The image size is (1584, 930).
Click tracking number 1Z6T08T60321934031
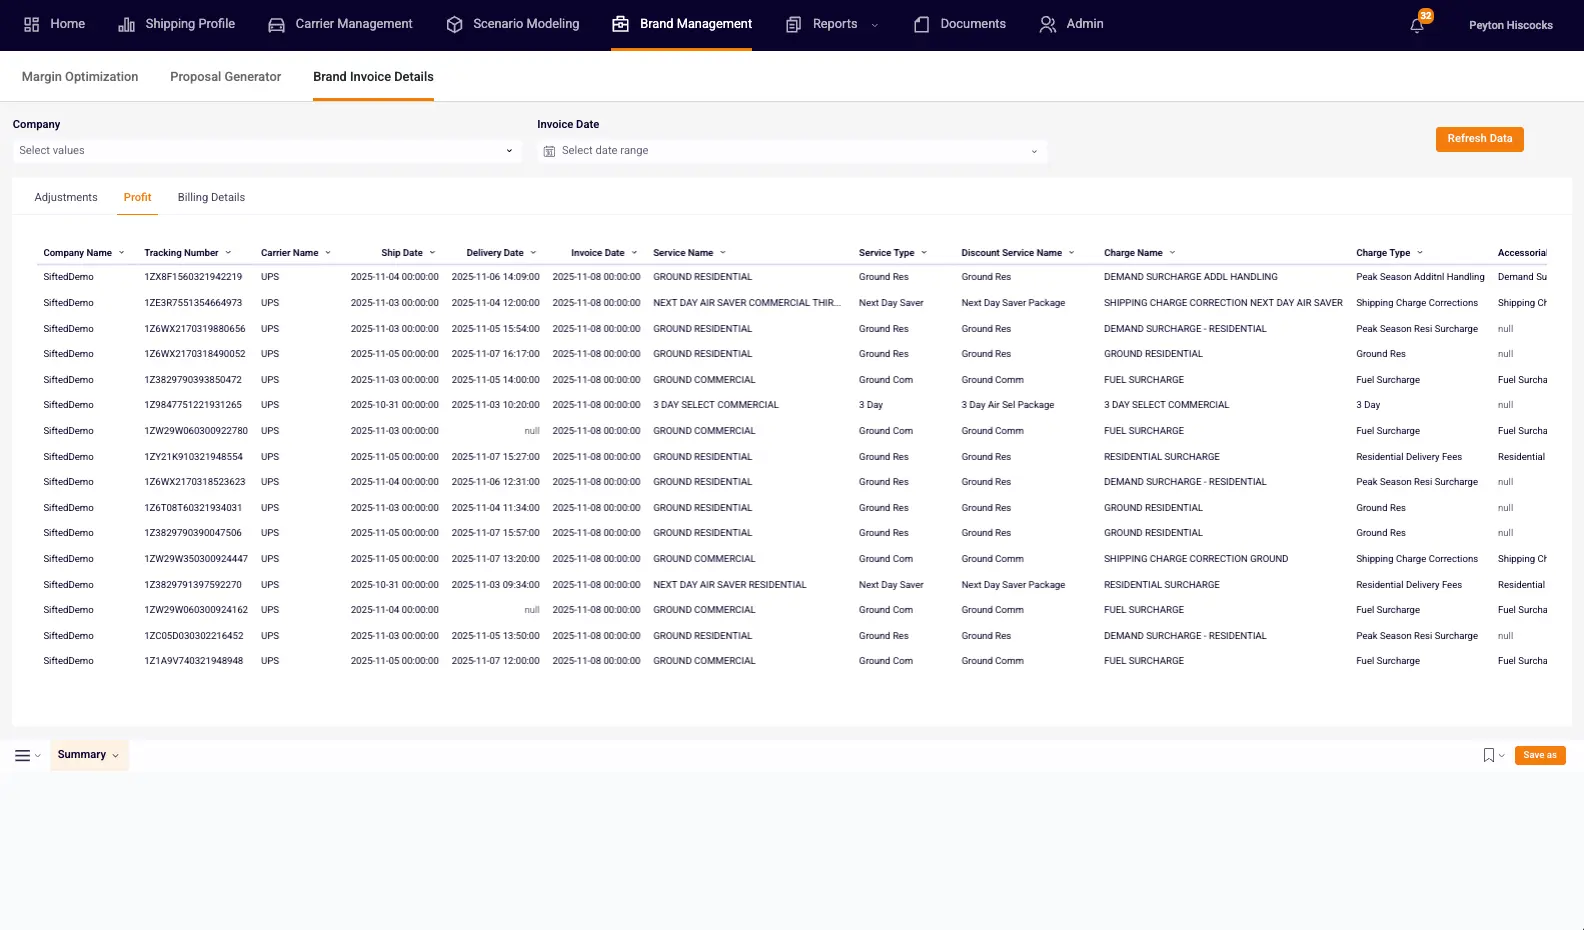click(193, 508)
